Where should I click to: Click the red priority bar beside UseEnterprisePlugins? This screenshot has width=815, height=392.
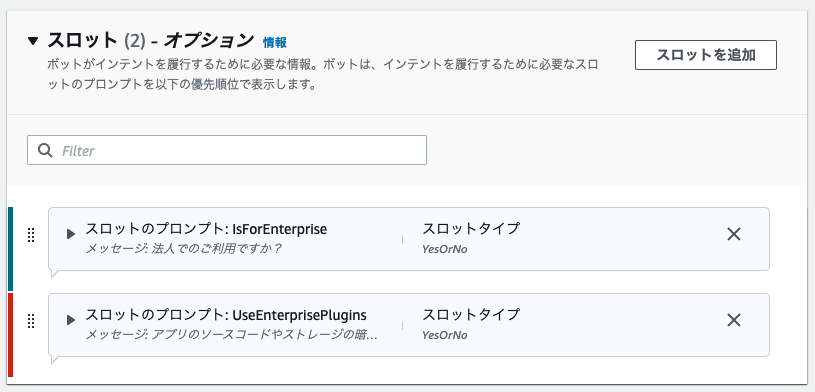pyautogui.click(x=10, y=335)
